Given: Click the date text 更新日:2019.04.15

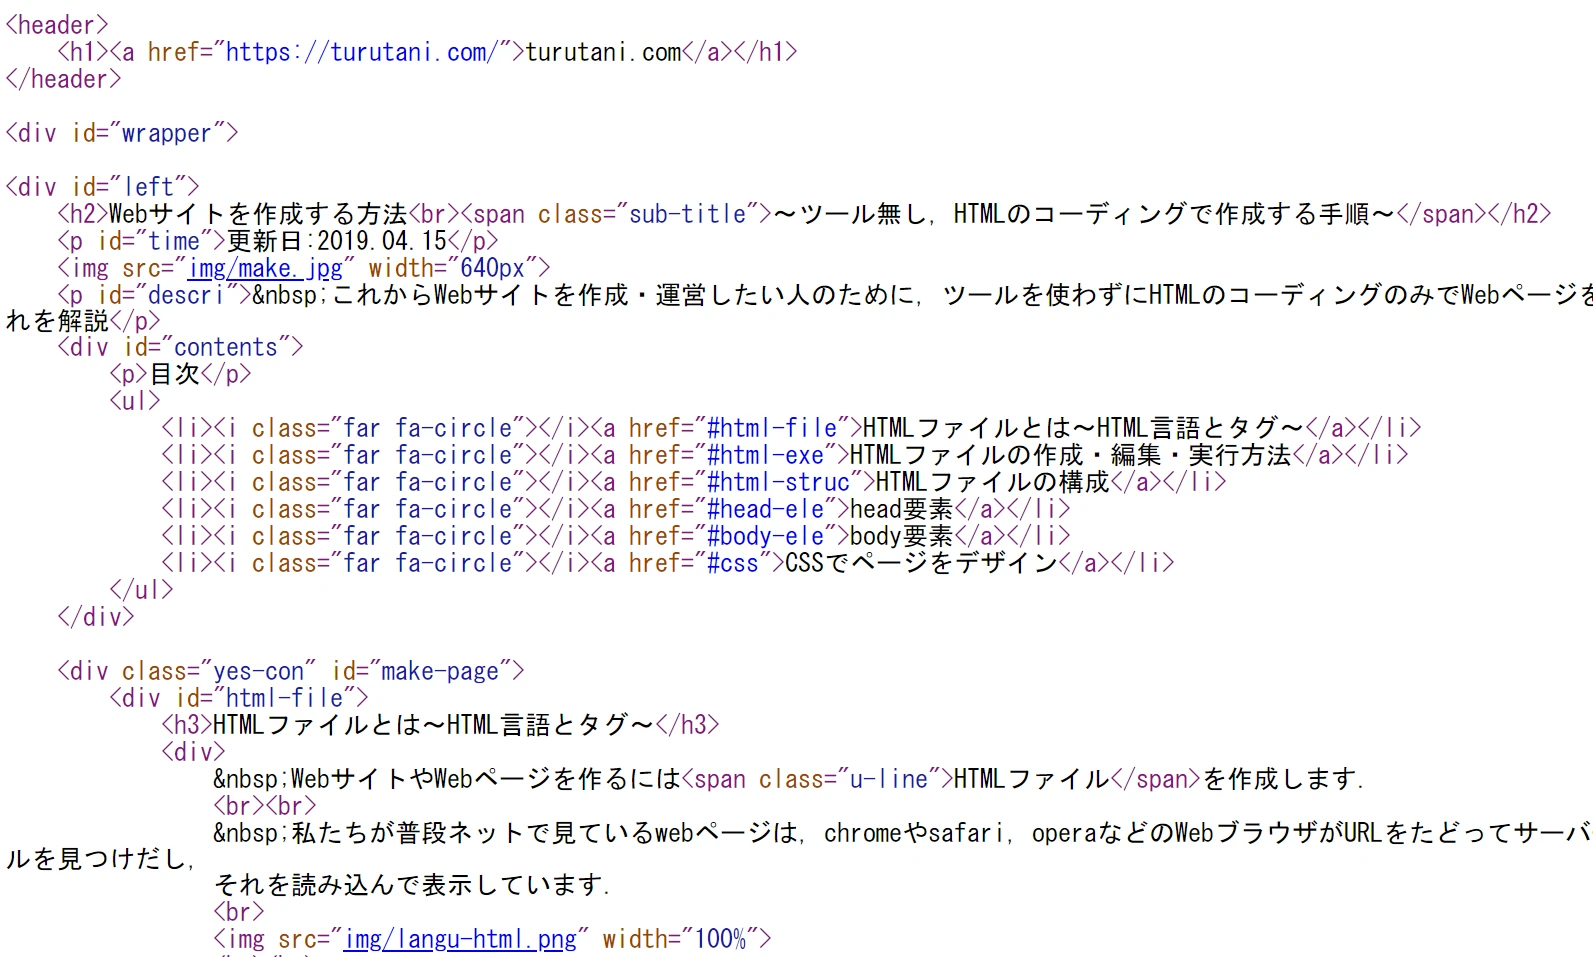Looking at the screenshot, I should (337, 241).
